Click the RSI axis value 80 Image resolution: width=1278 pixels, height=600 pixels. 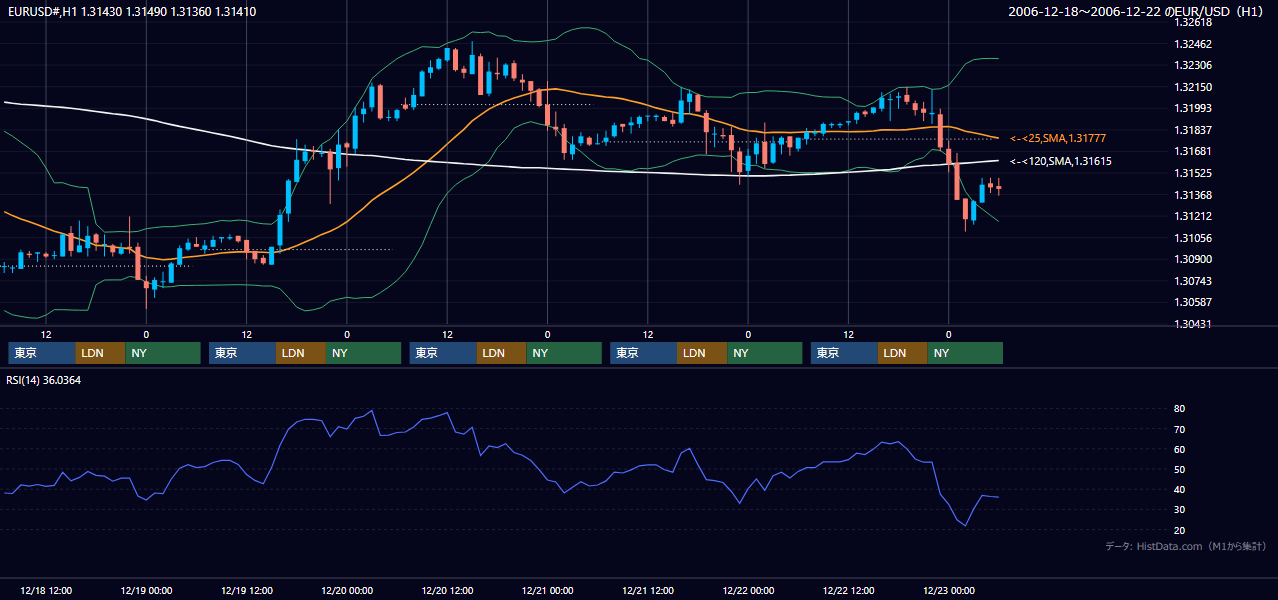(x=1180, y=409)
